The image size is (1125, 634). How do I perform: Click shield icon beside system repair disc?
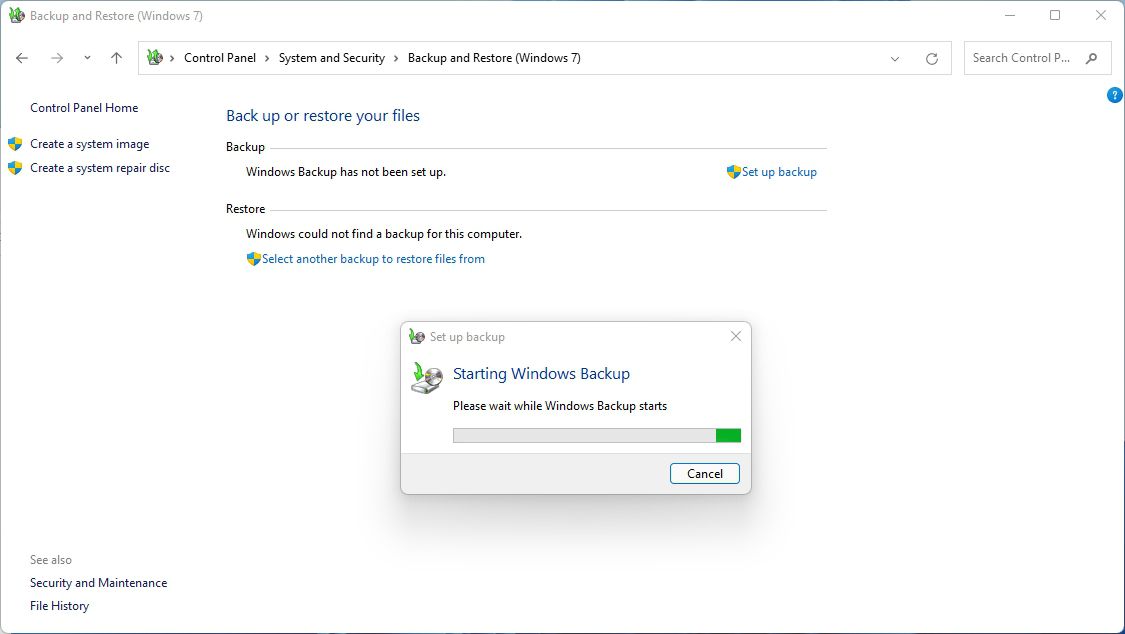pyautogui.click(x=15, y=168)
